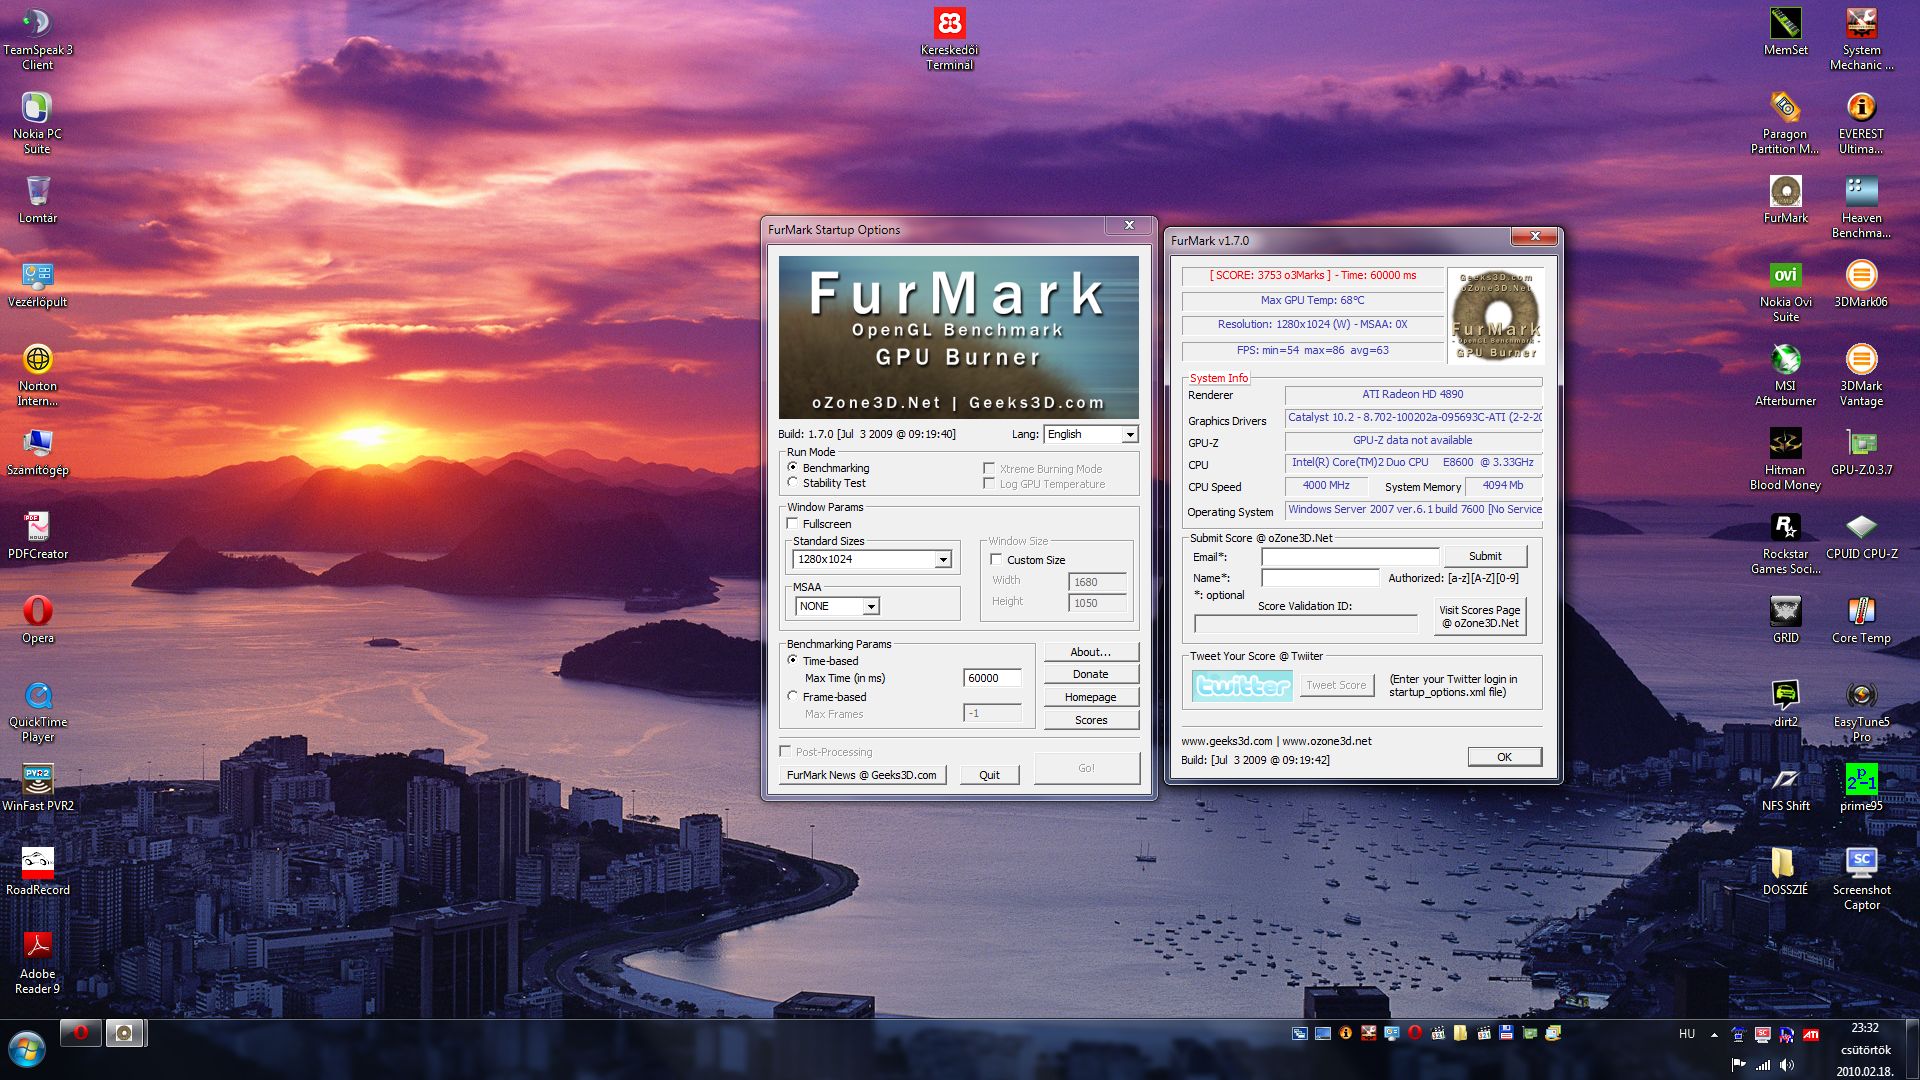Launch PDFCreator from the desktop
1920x1080 pixels.
[x=37, y=536]
